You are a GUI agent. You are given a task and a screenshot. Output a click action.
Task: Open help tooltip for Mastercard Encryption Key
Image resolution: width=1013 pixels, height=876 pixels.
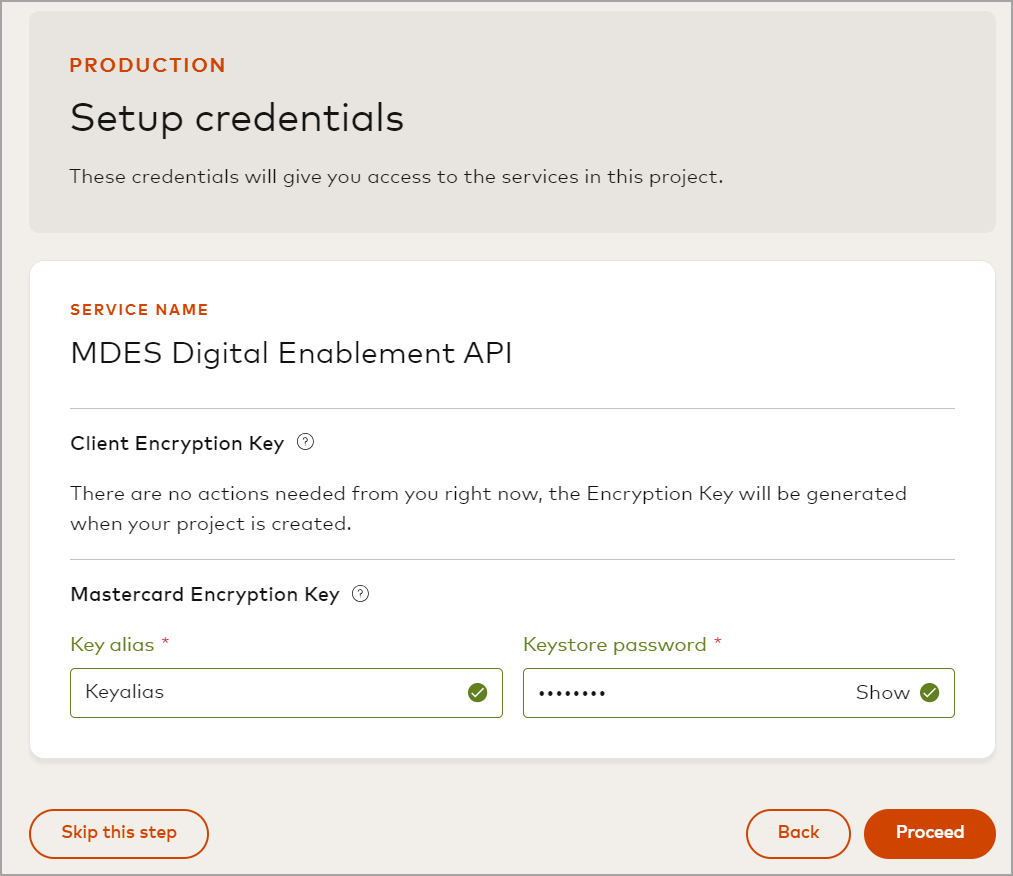tap(361, 594)
